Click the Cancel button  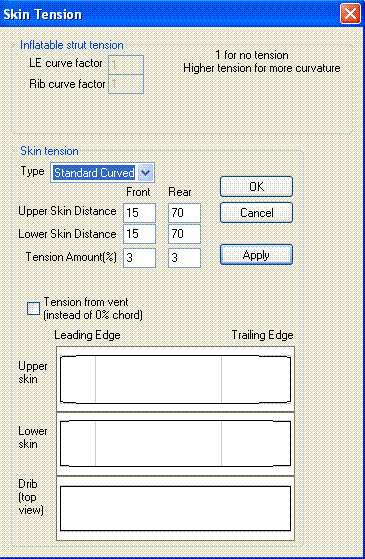point(256,213)
